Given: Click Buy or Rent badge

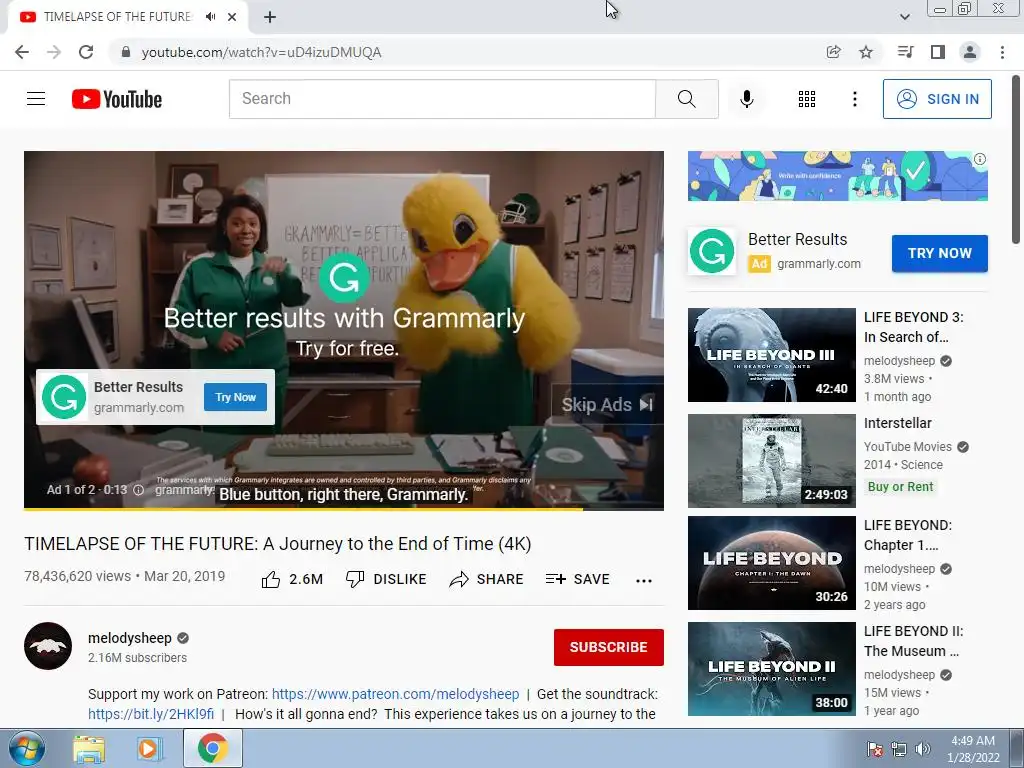Looking at the screenshot, I should click(x=901, y=487).
